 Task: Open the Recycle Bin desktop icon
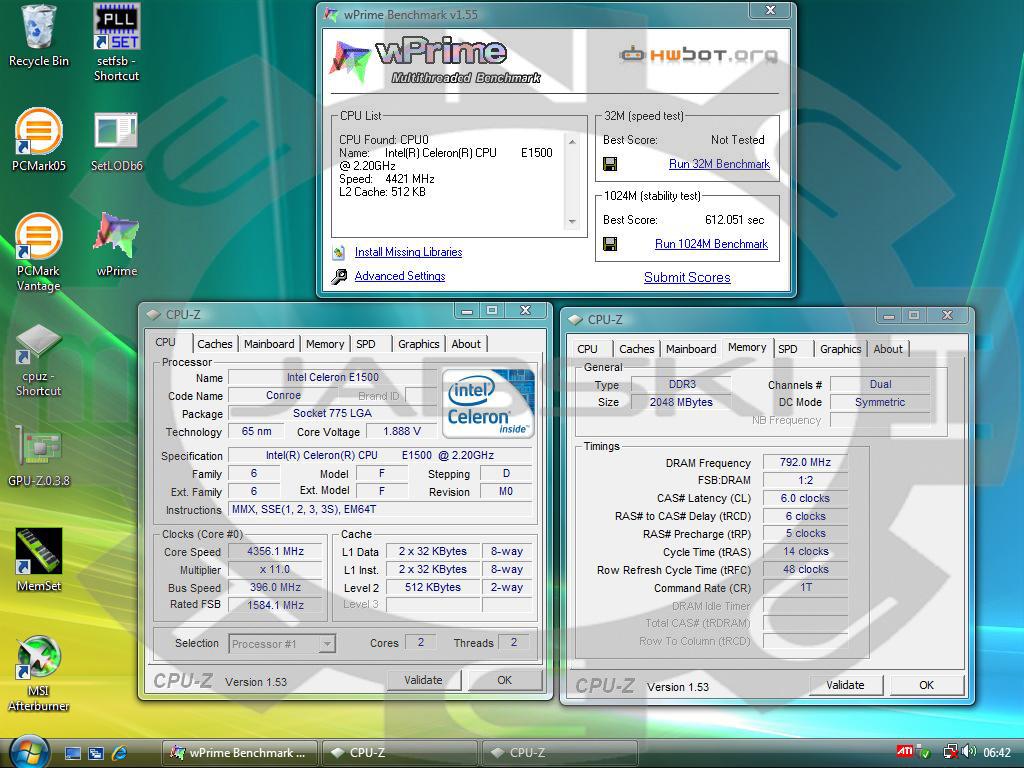[x=39, y=35]
